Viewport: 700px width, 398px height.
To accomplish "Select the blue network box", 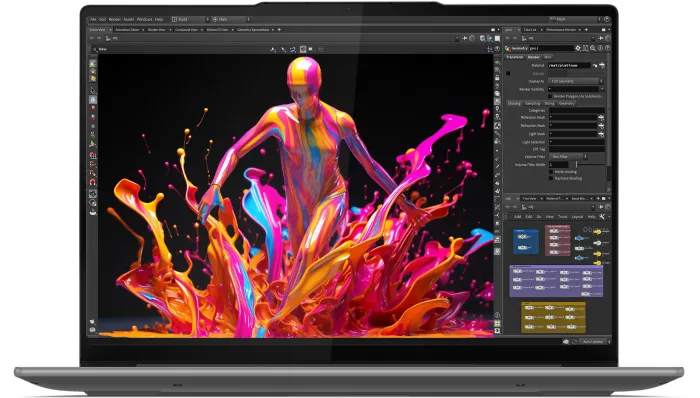I will click(526, 241).
